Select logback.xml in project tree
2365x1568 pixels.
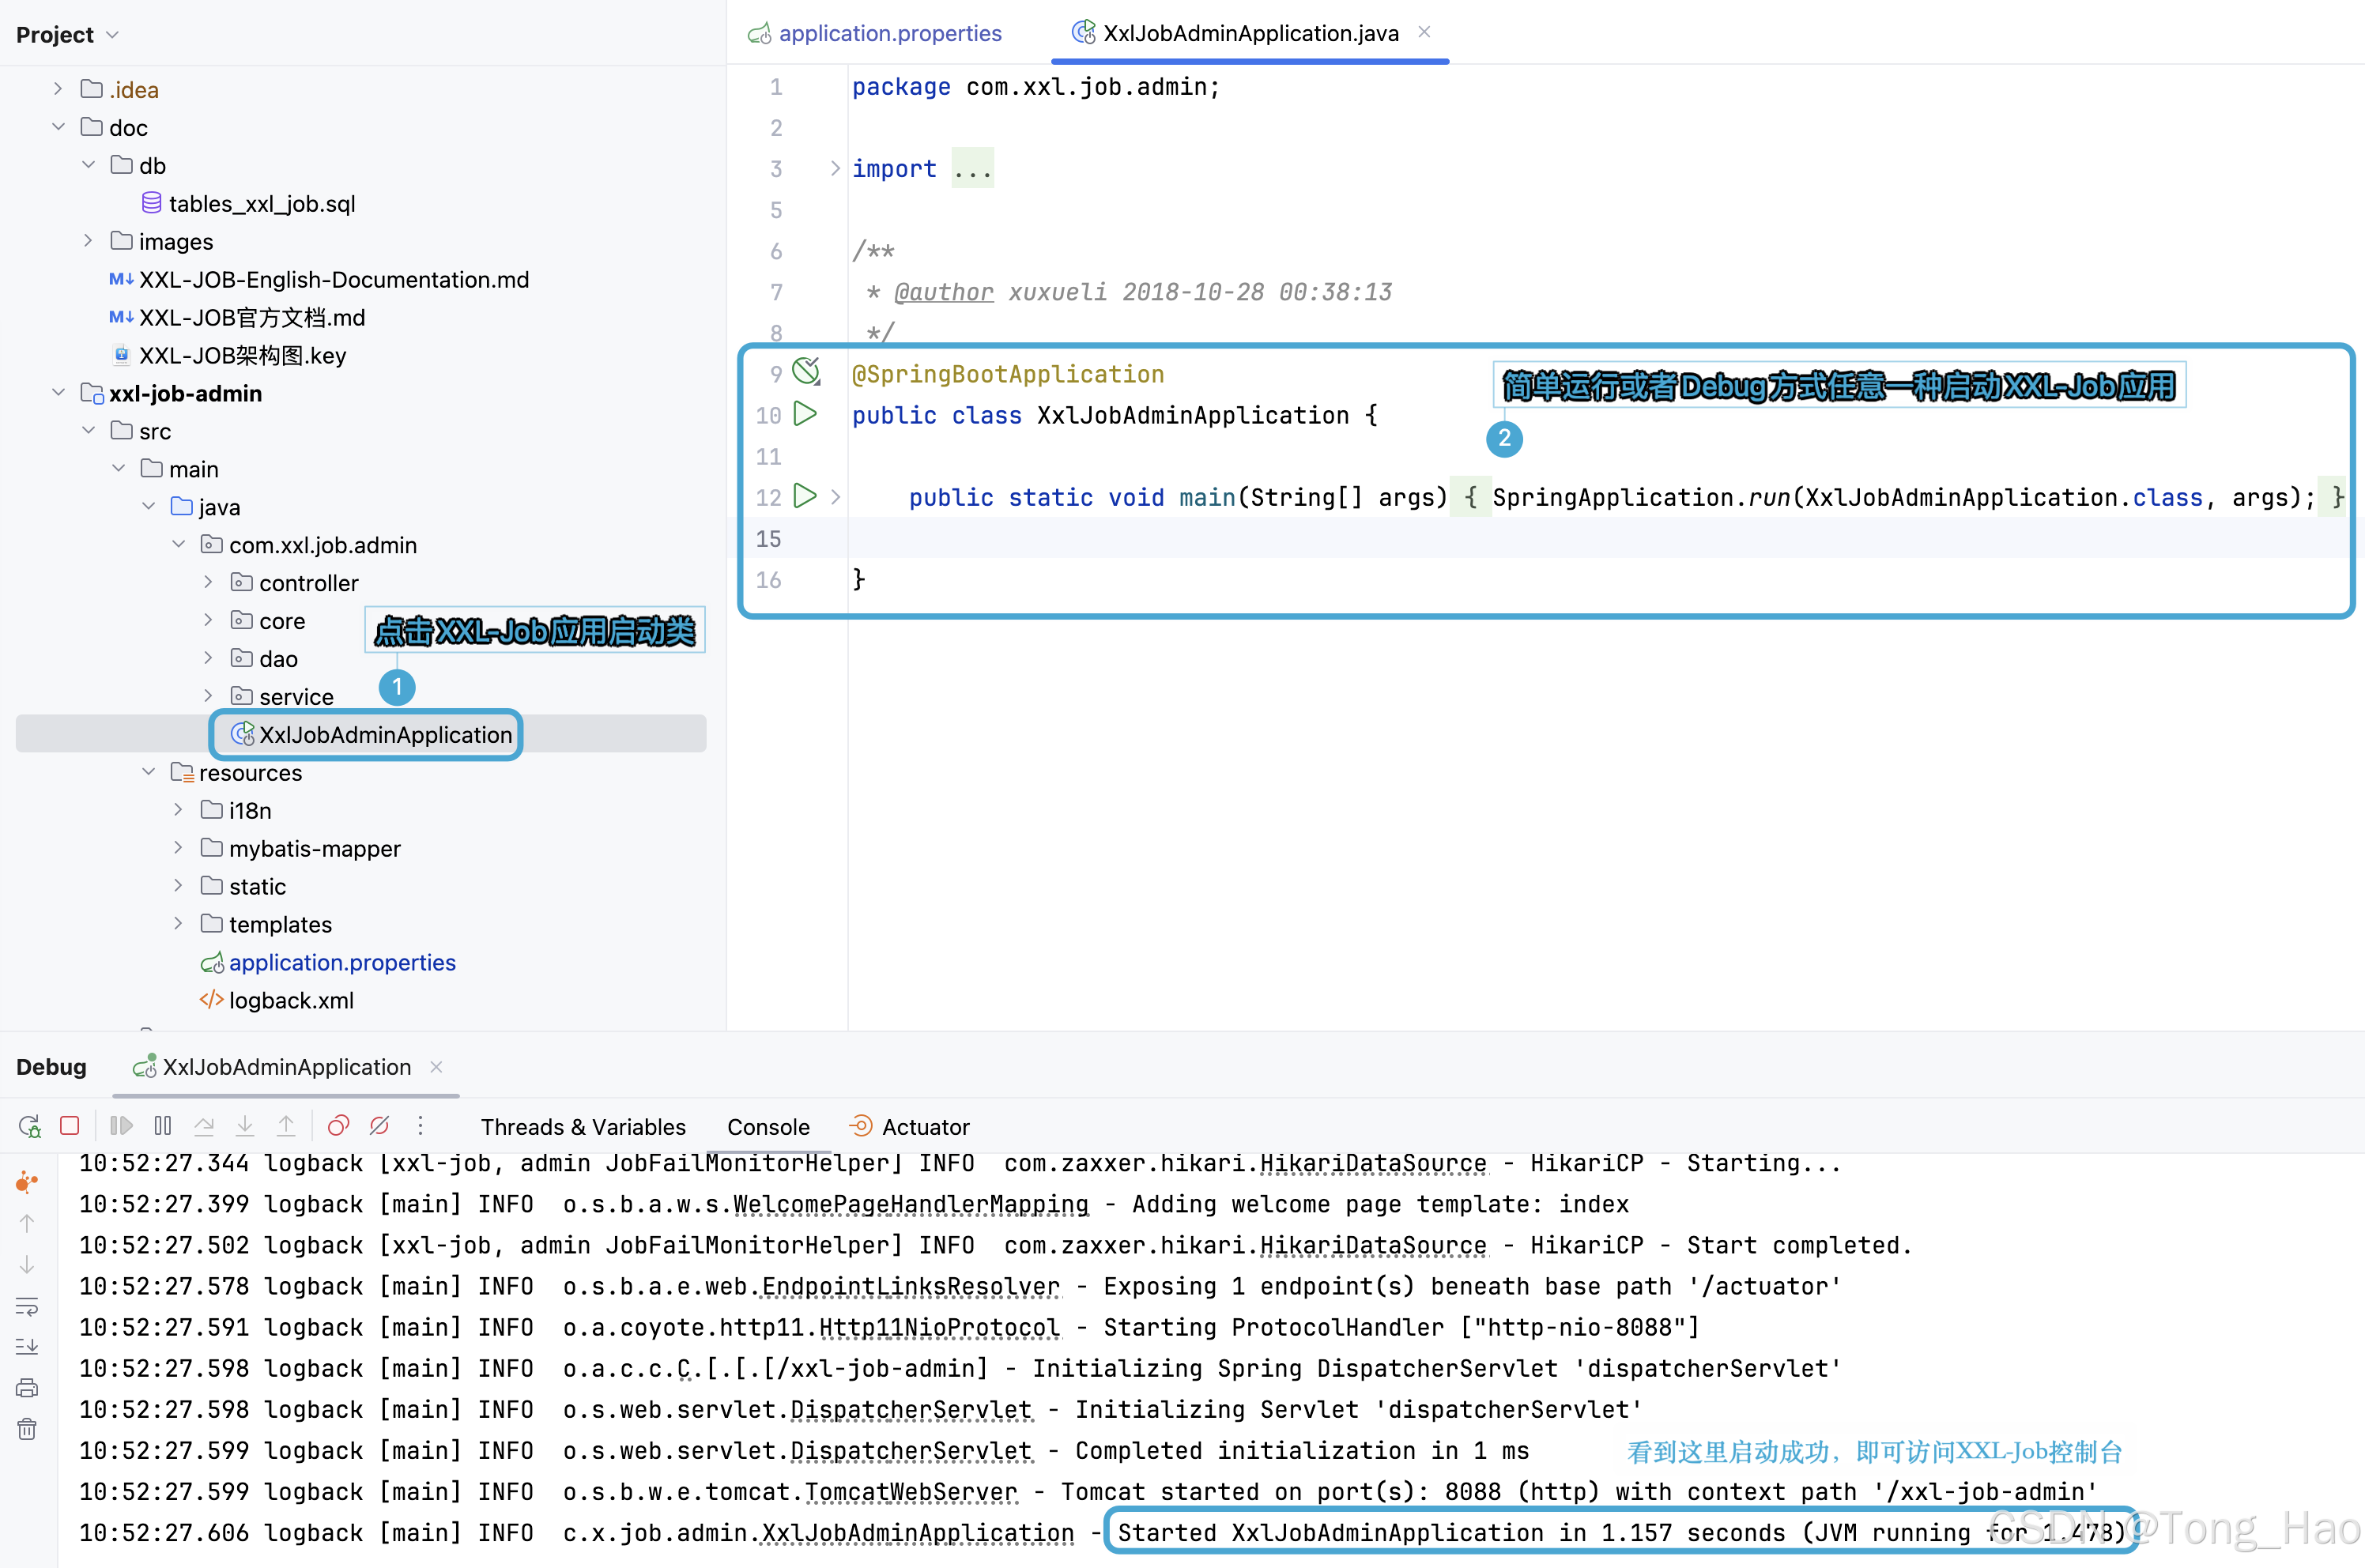[290, 1000]
